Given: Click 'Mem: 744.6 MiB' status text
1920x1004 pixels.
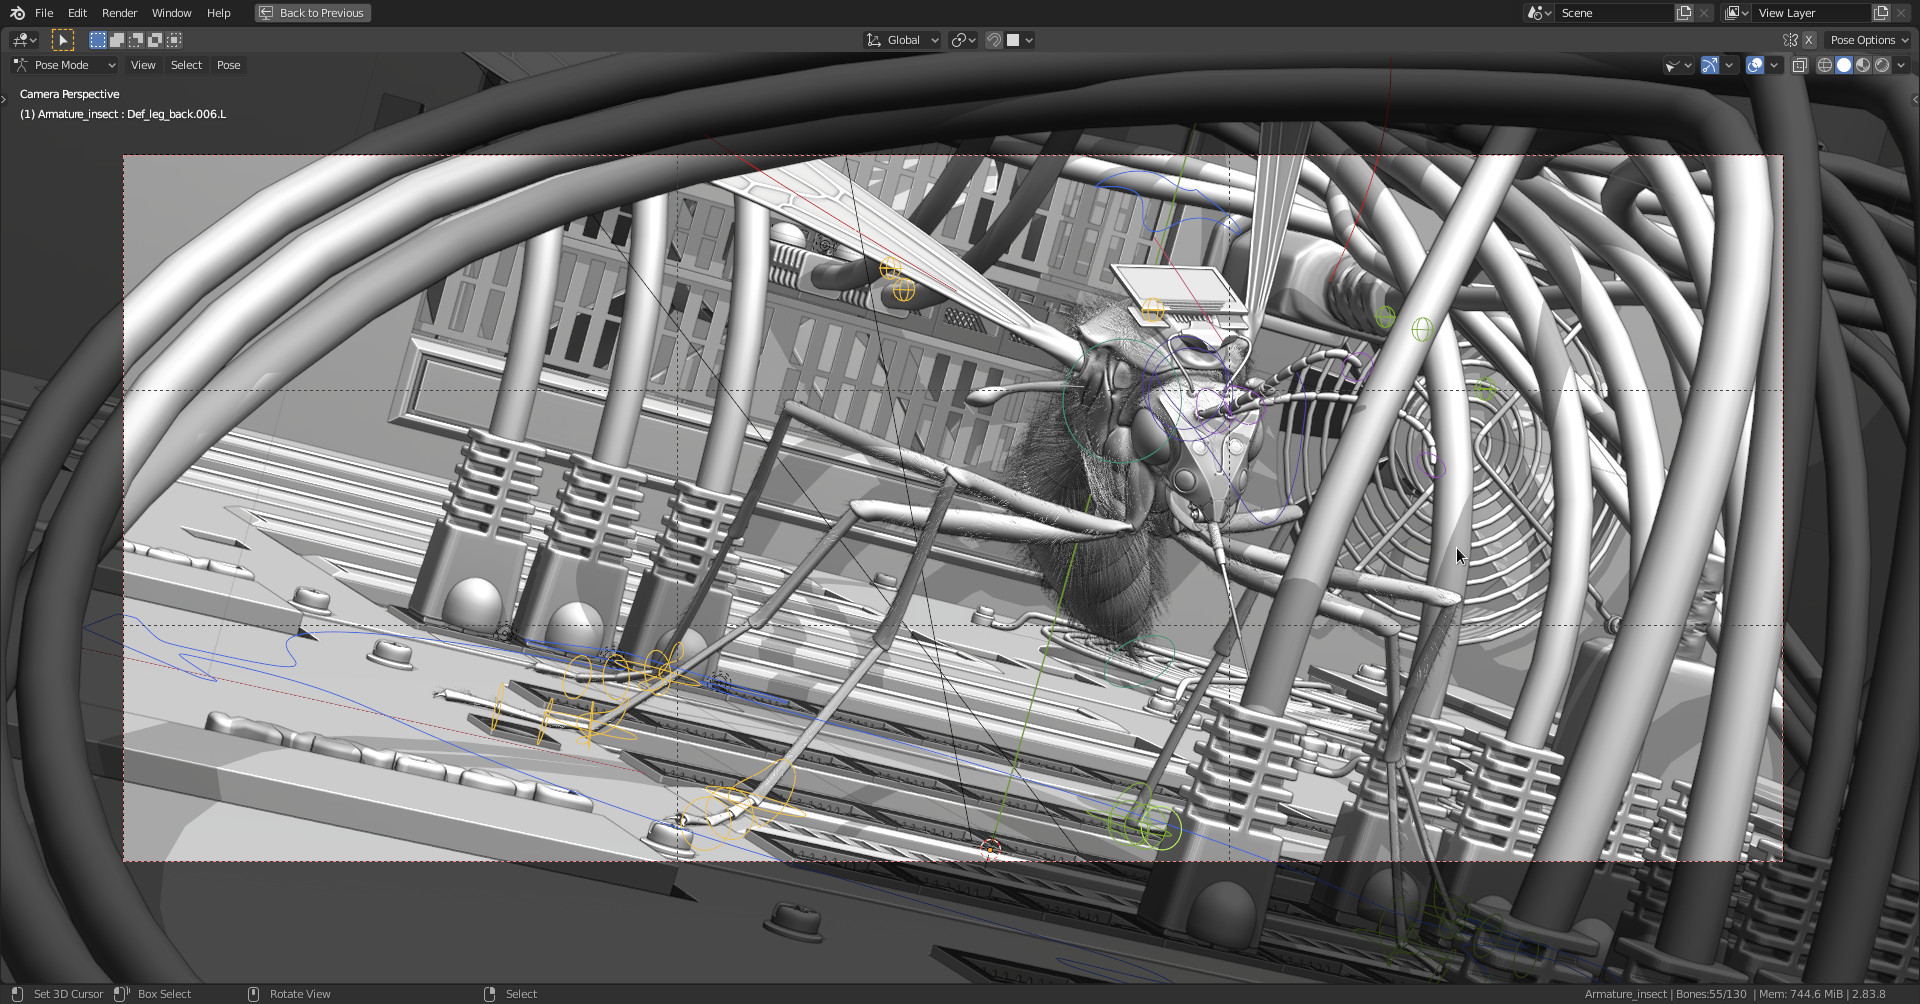Looking at the screenshot, I should coord(1800,994).
